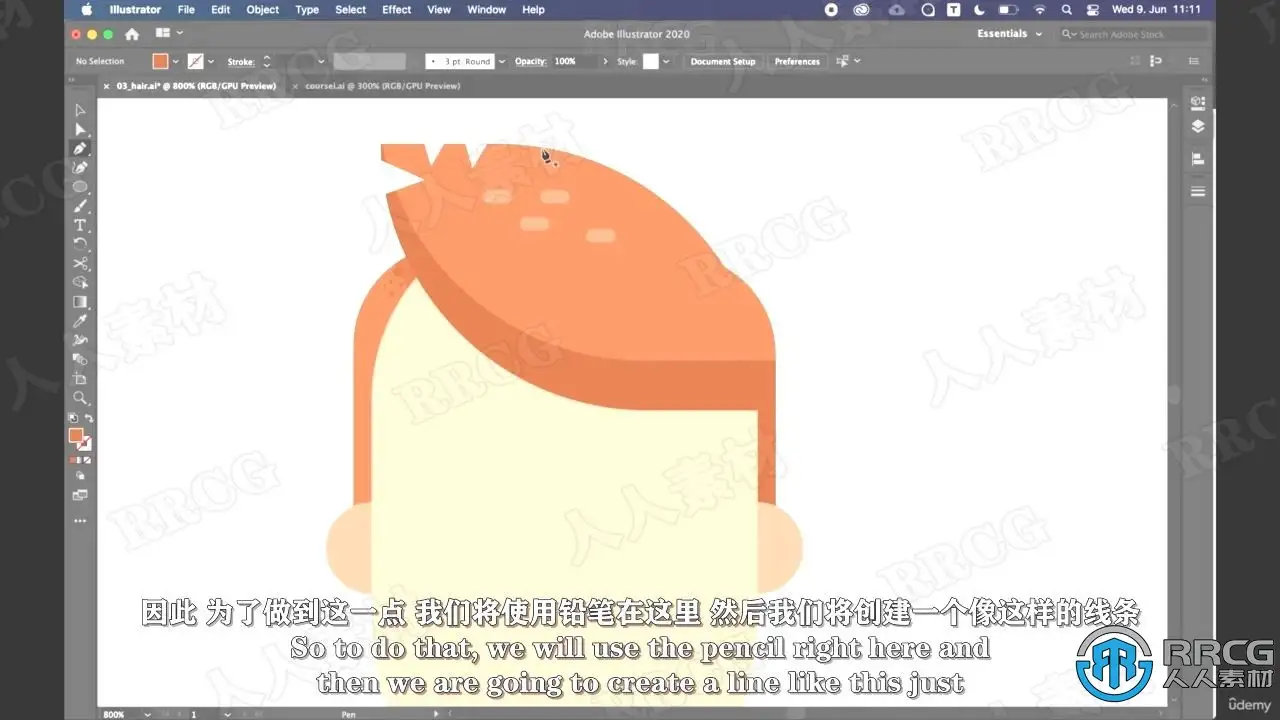
Task: Select the Direct Selection tool
Action: coord(80,129)
